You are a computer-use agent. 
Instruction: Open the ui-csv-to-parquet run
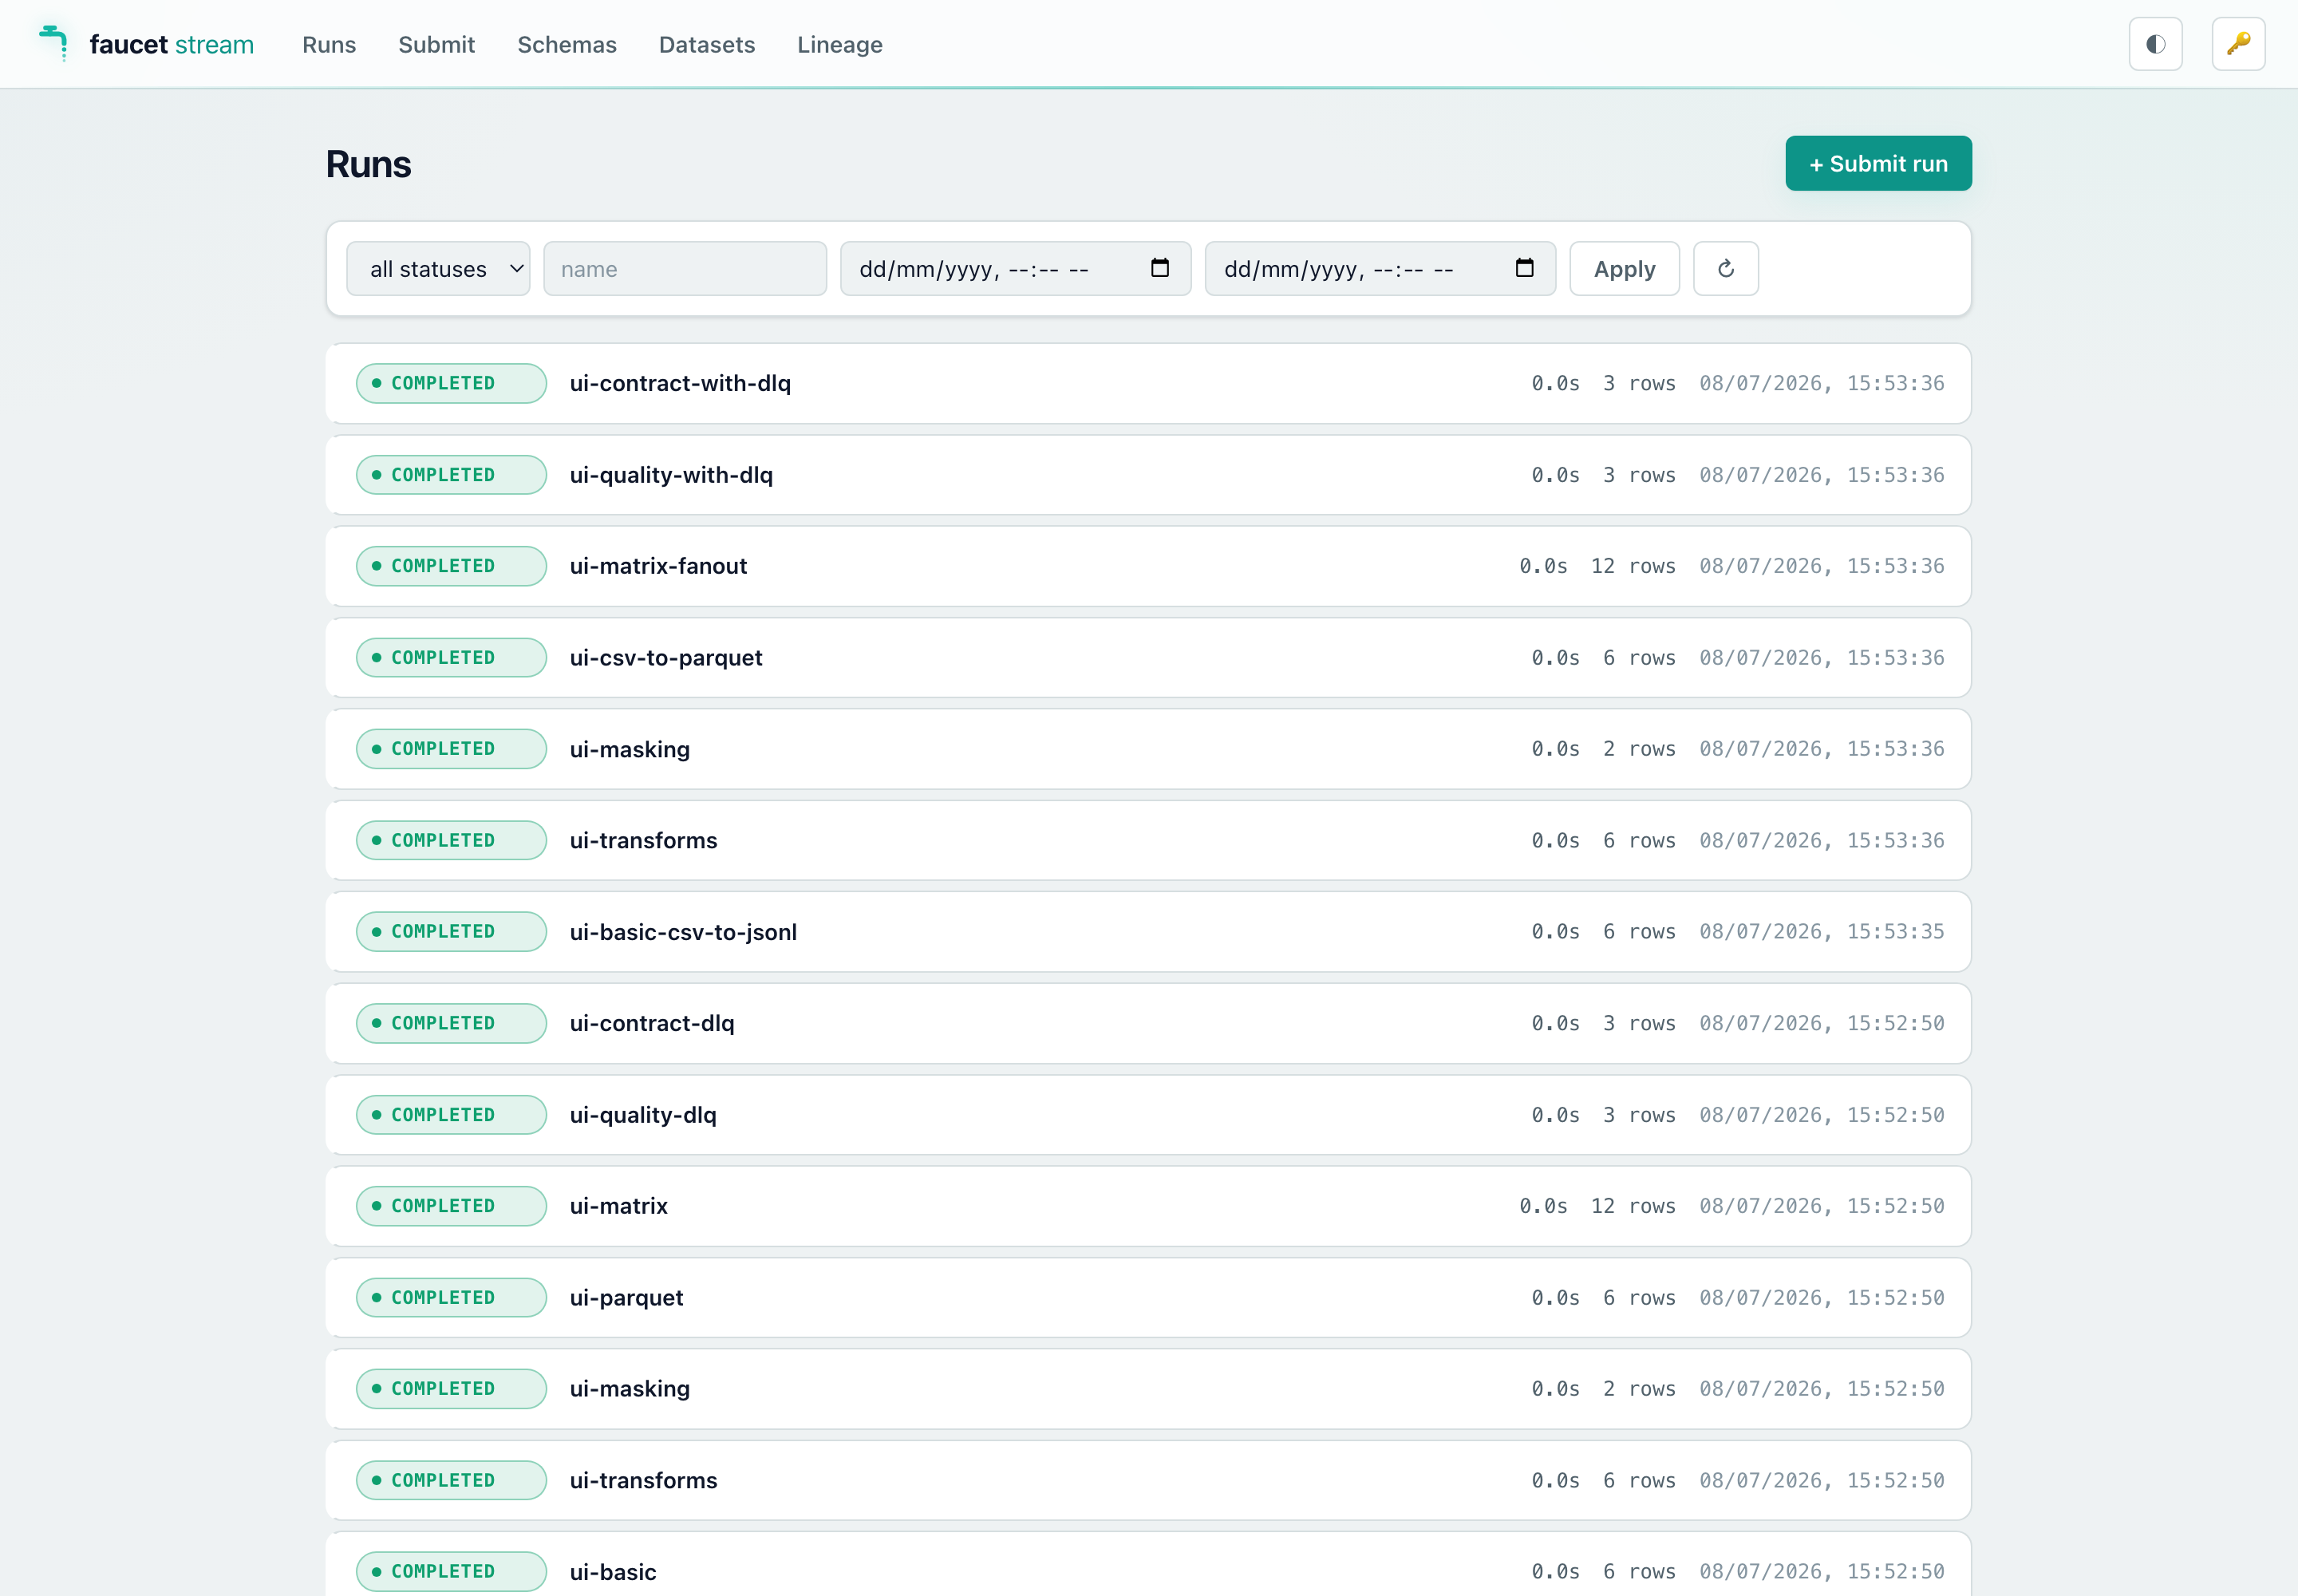[1148, 658]
